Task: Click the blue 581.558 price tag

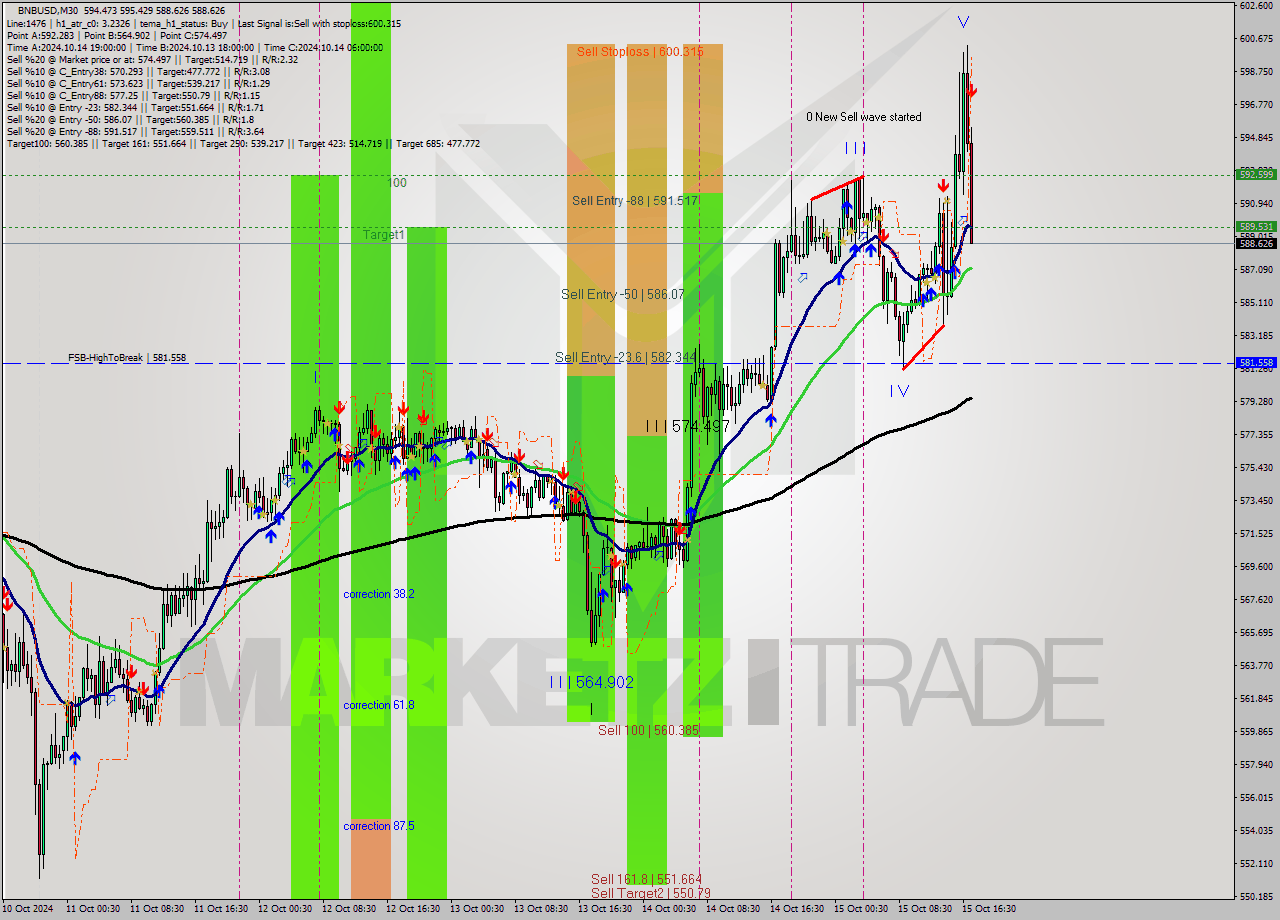Action: click(x=1256, y=362)
